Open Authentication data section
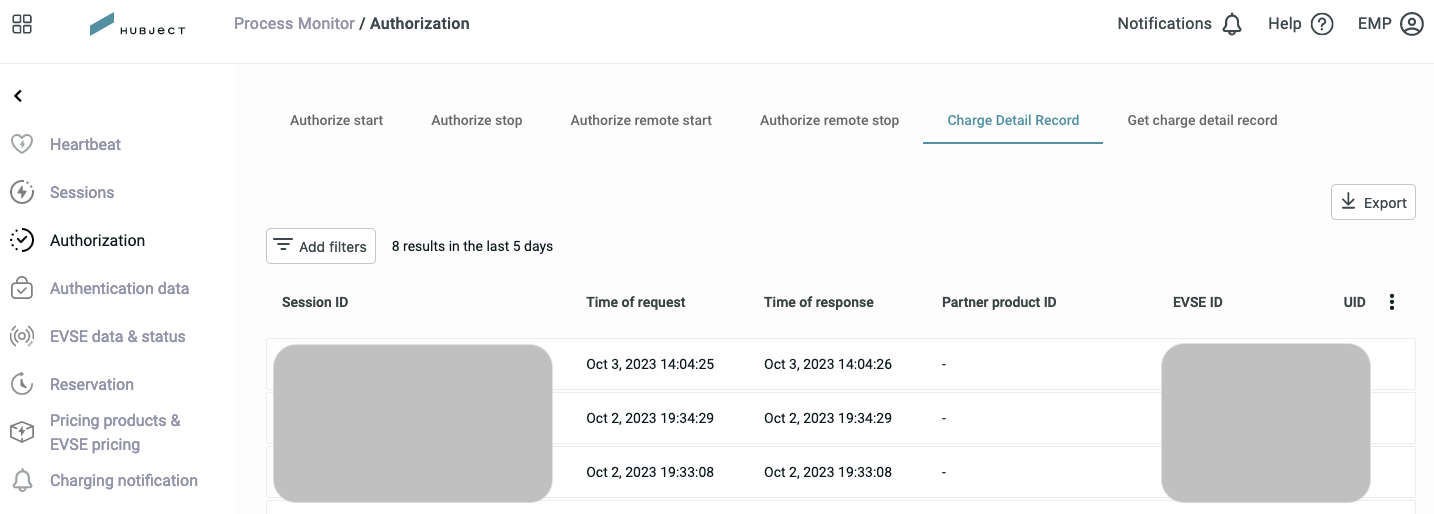Image resolution: width=1434 pixels, height=514 pixels. coord(119,288)
